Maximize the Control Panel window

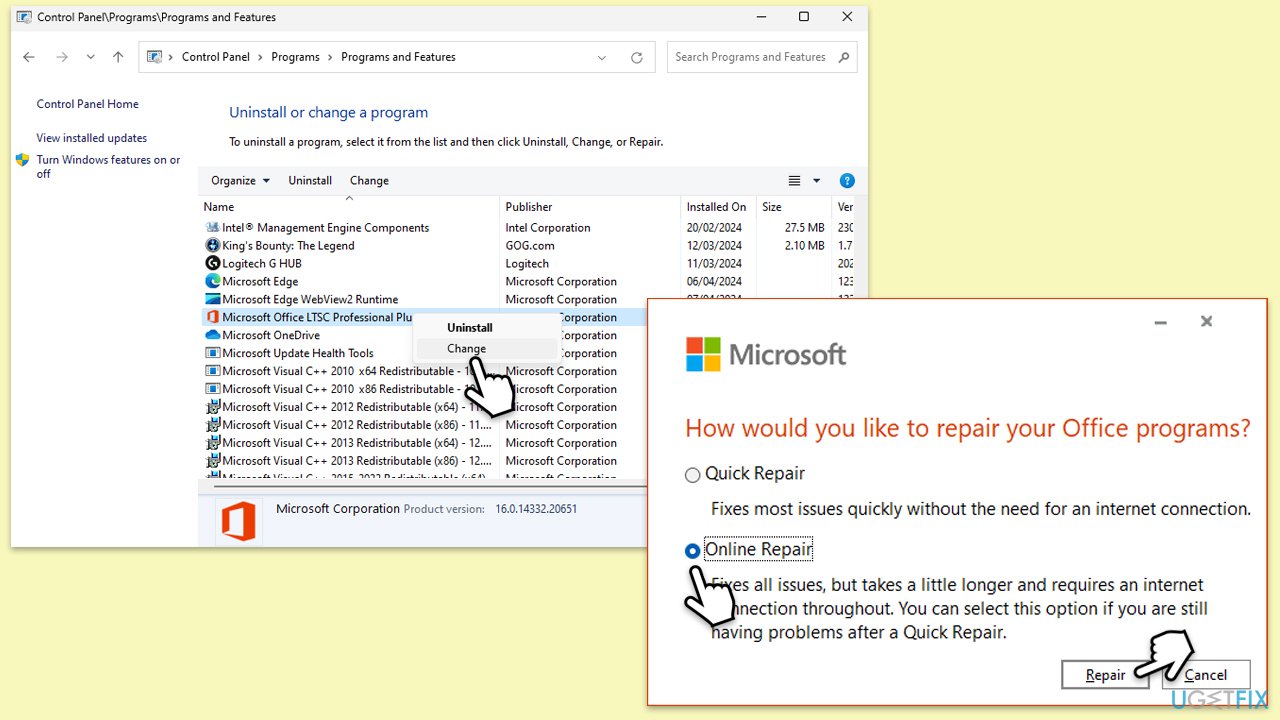pos(803,17)
